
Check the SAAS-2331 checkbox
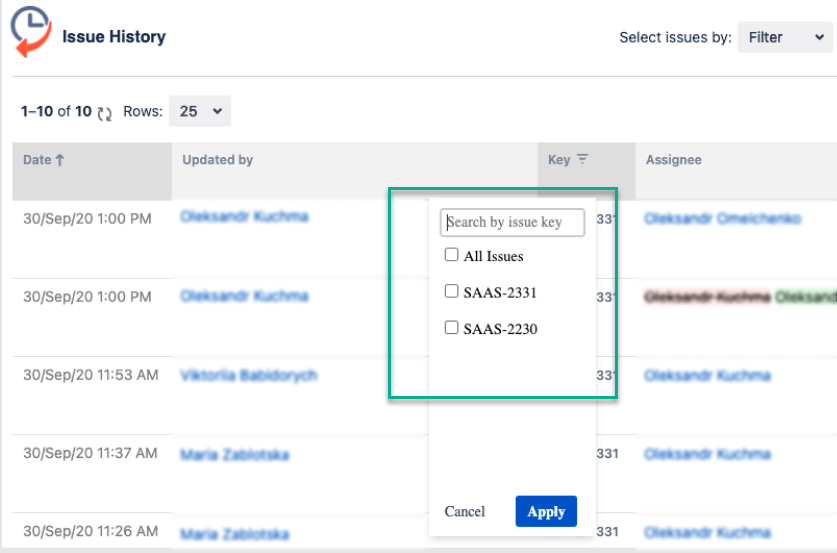[x=452, y=291]
